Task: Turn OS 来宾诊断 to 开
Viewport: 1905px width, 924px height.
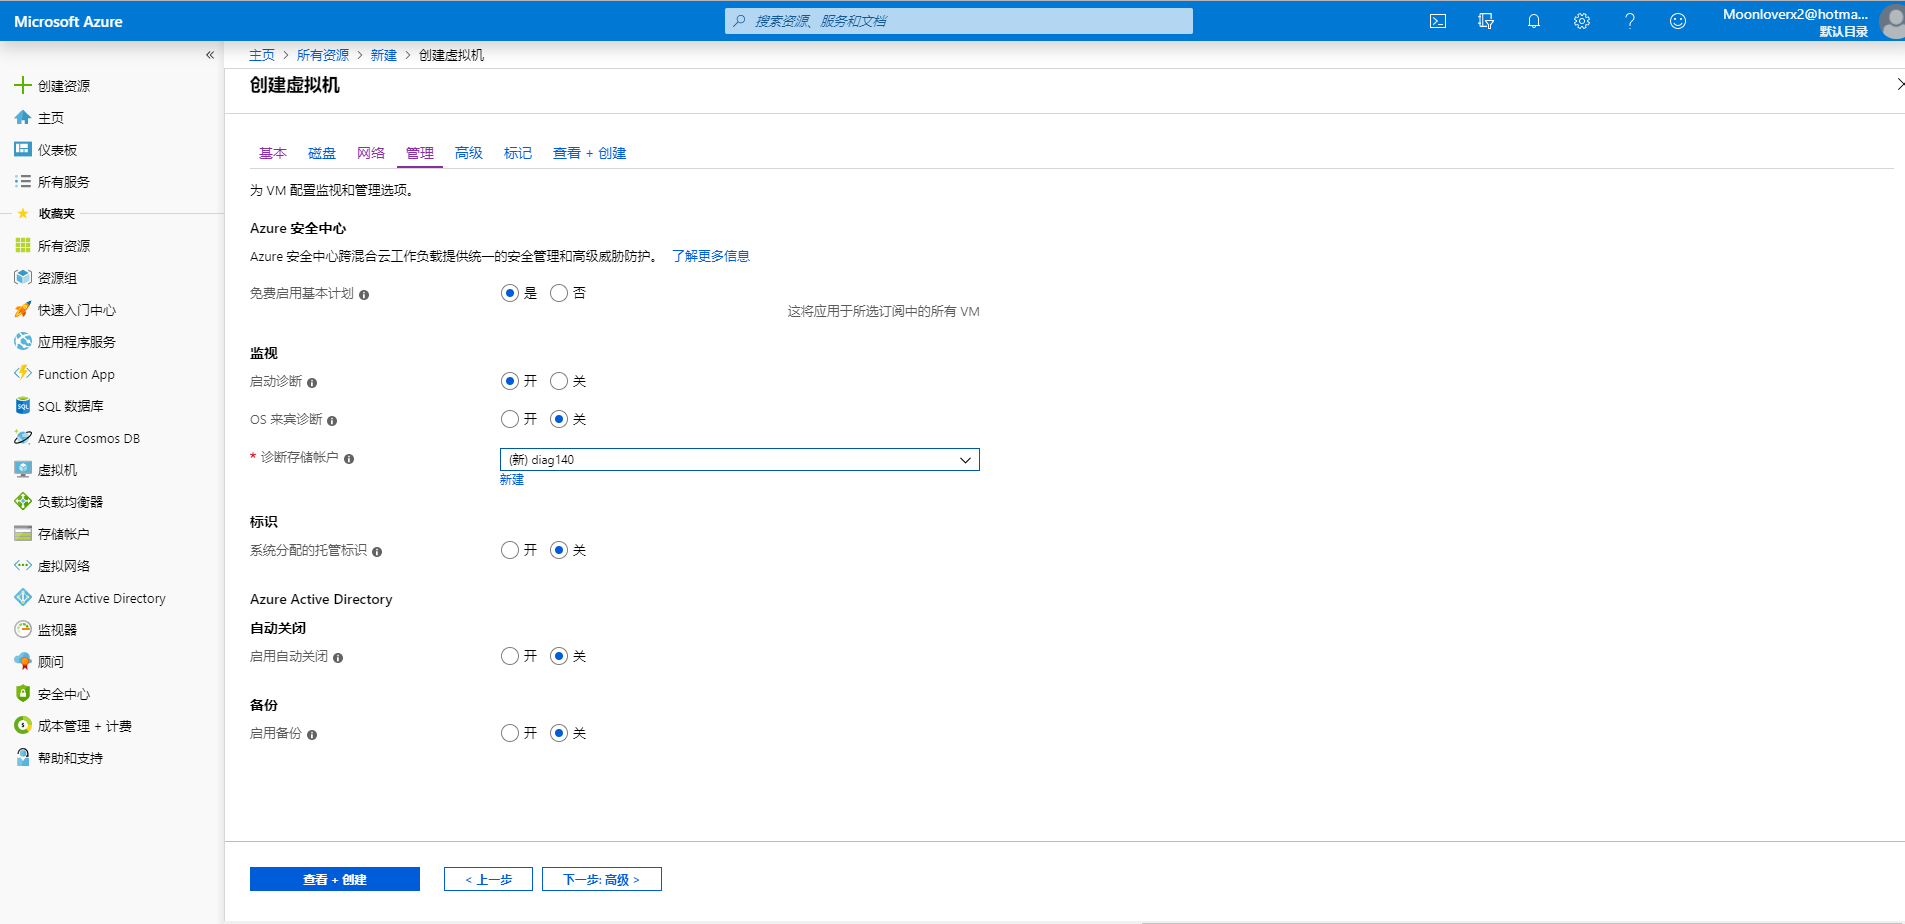Action: (510, 419)
